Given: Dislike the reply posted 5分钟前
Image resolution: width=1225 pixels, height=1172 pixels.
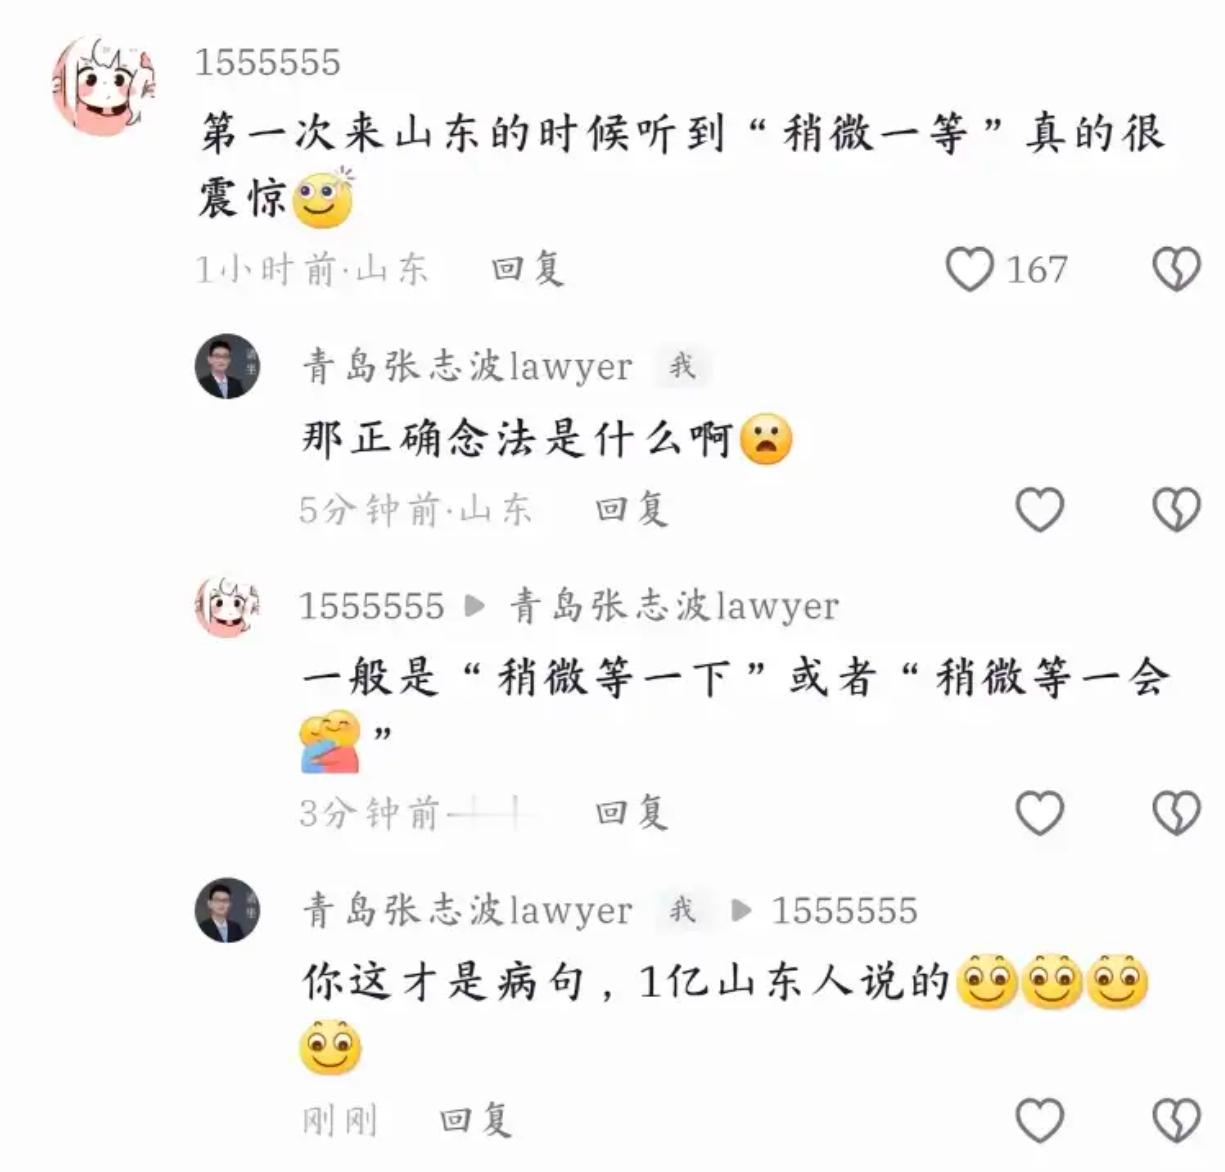Looking at the screenshot, I should 1176,510.
